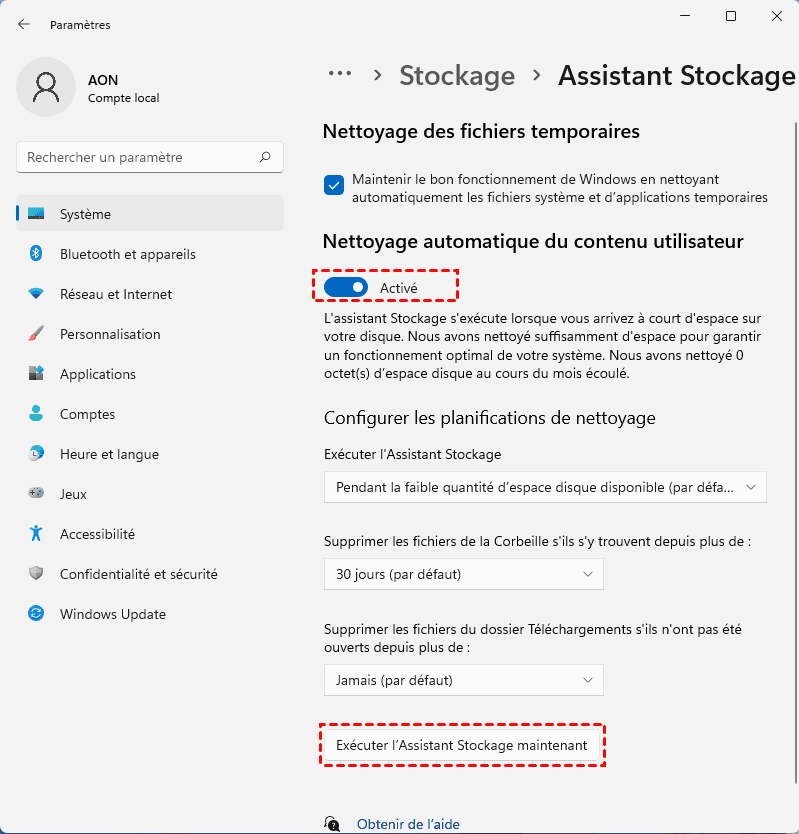The height and width of the screenshot is (834, 799).
Task: Open the Obtenir de l'aide link
Action: pyautogui.click(x=408, y=824)
